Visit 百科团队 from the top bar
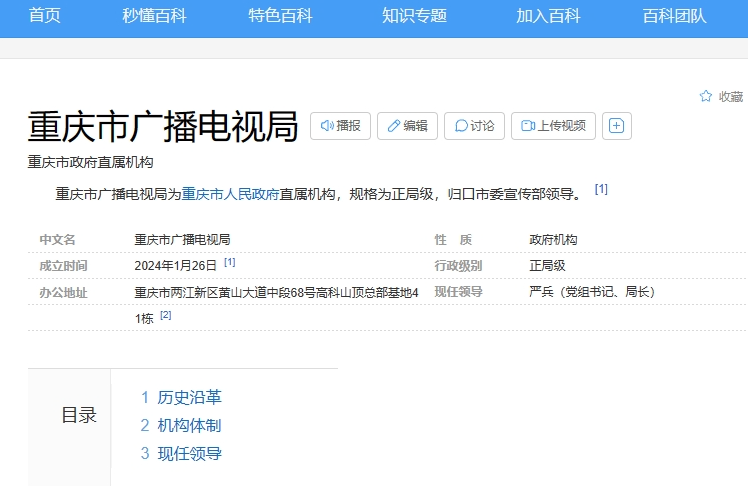The width and height of the screenshot is (748, 486). coord(674,16)
